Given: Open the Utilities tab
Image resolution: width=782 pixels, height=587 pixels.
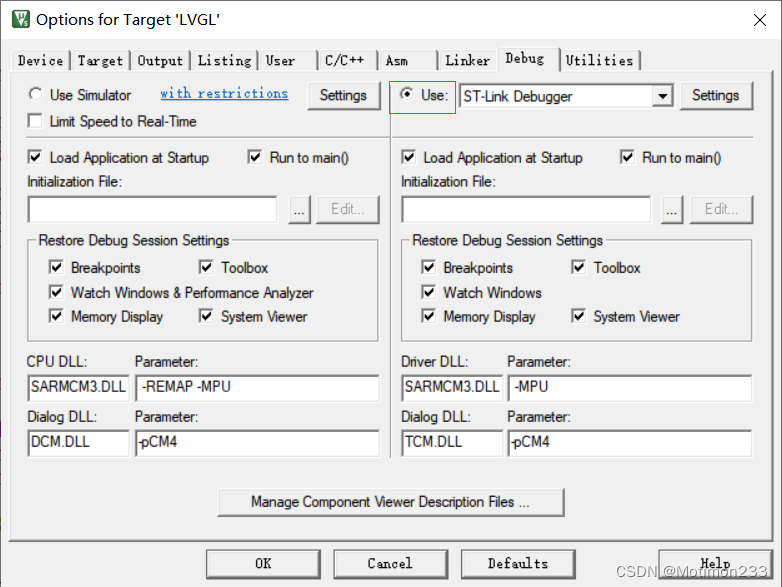Looking at the screenshot, I should 600,60.
